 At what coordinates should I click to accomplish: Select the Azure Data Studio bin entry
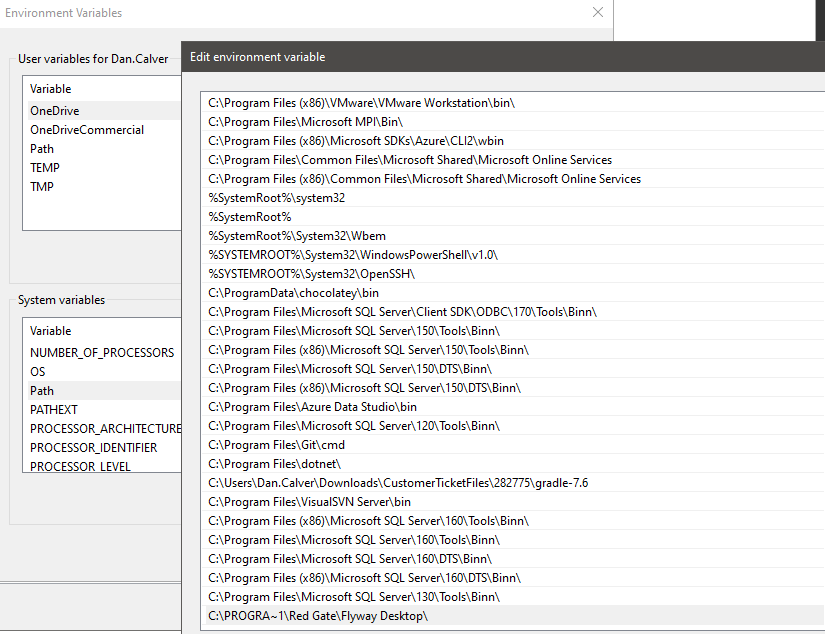[512, 406]
